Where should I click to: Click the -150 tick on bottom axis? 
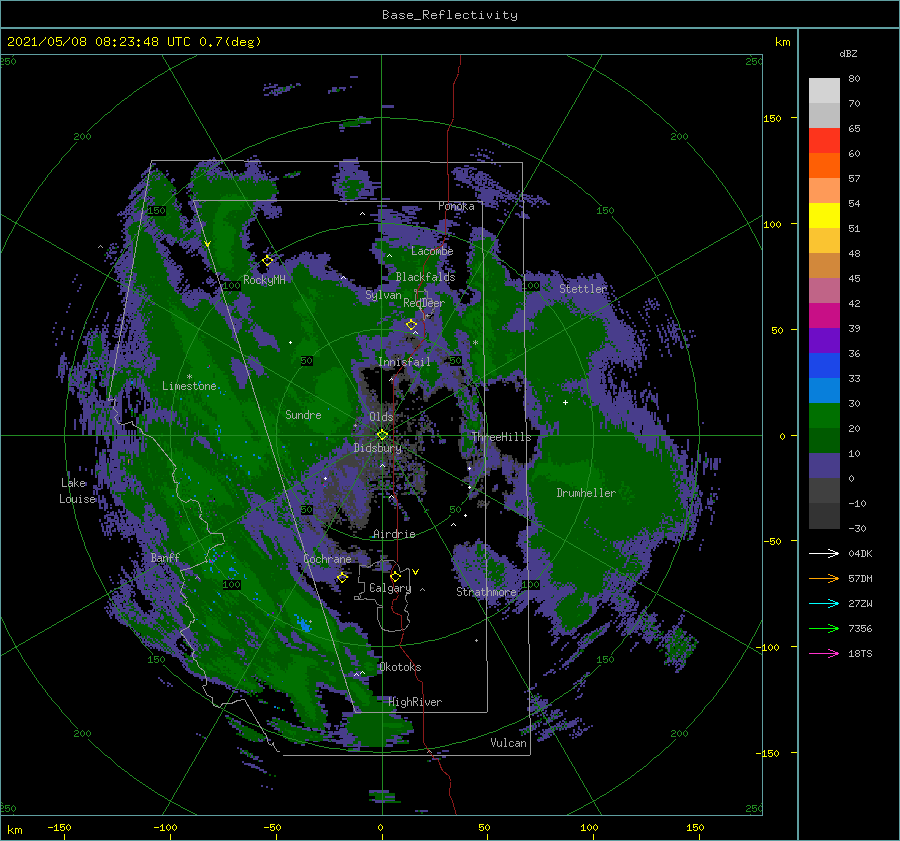[59, 827]
